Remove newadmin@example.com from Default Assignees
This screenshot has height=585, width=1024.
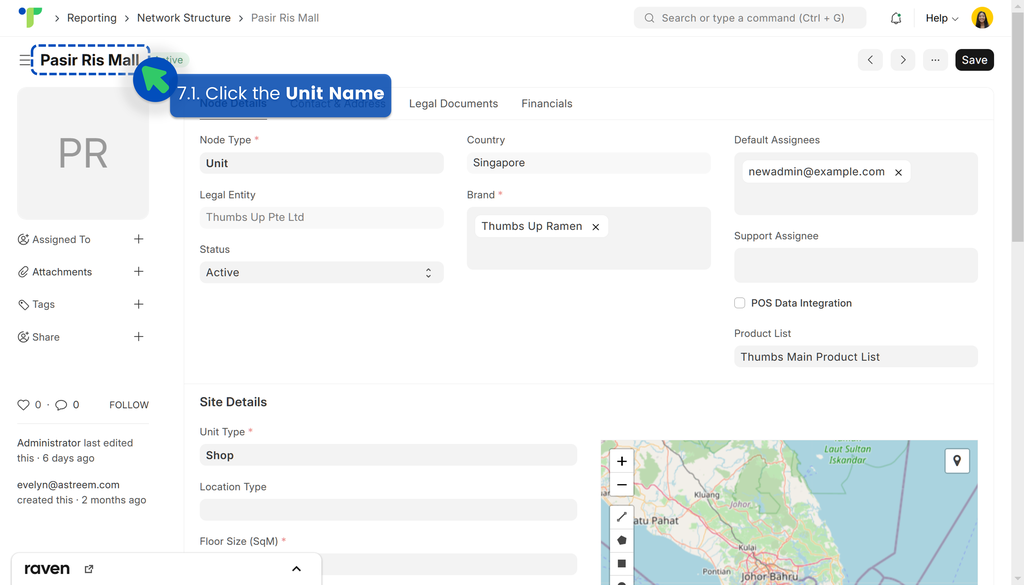coord(899,172)
